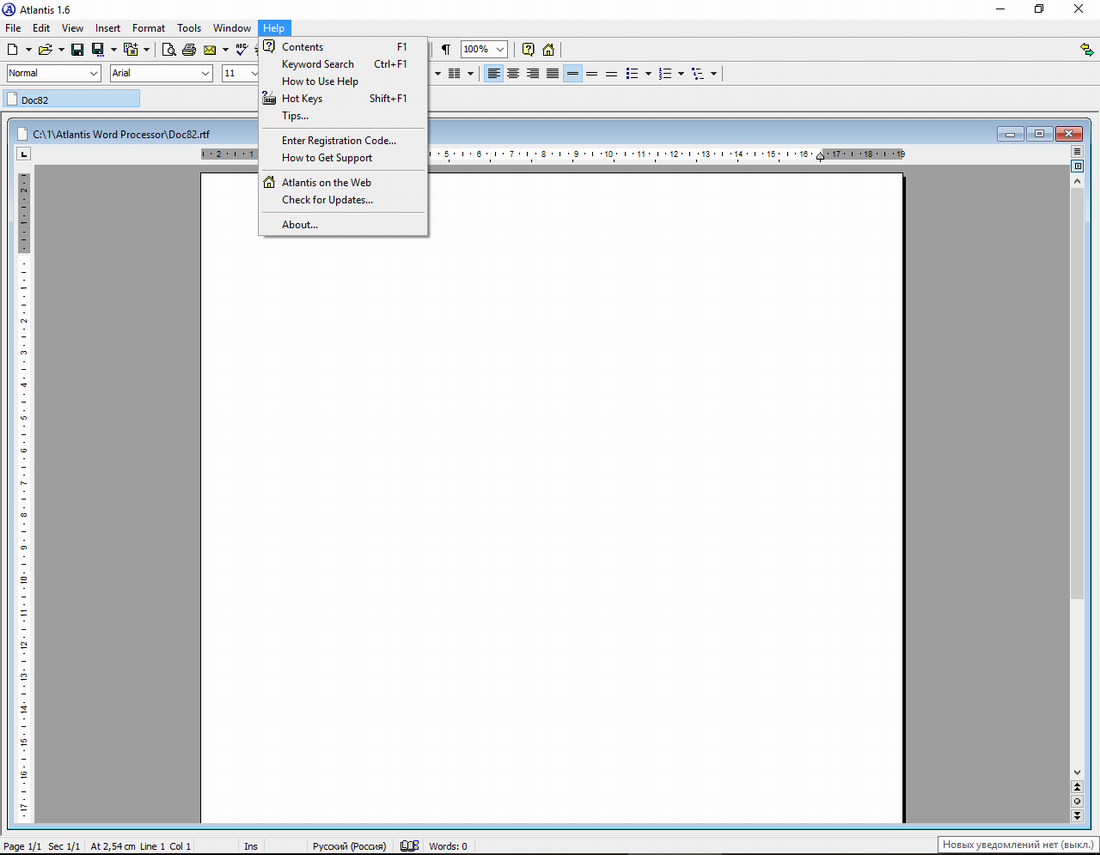This screenshot has width=1100, height=855.
Task: Open the recent files dropdown next to Open
Action: coord(61,50)
